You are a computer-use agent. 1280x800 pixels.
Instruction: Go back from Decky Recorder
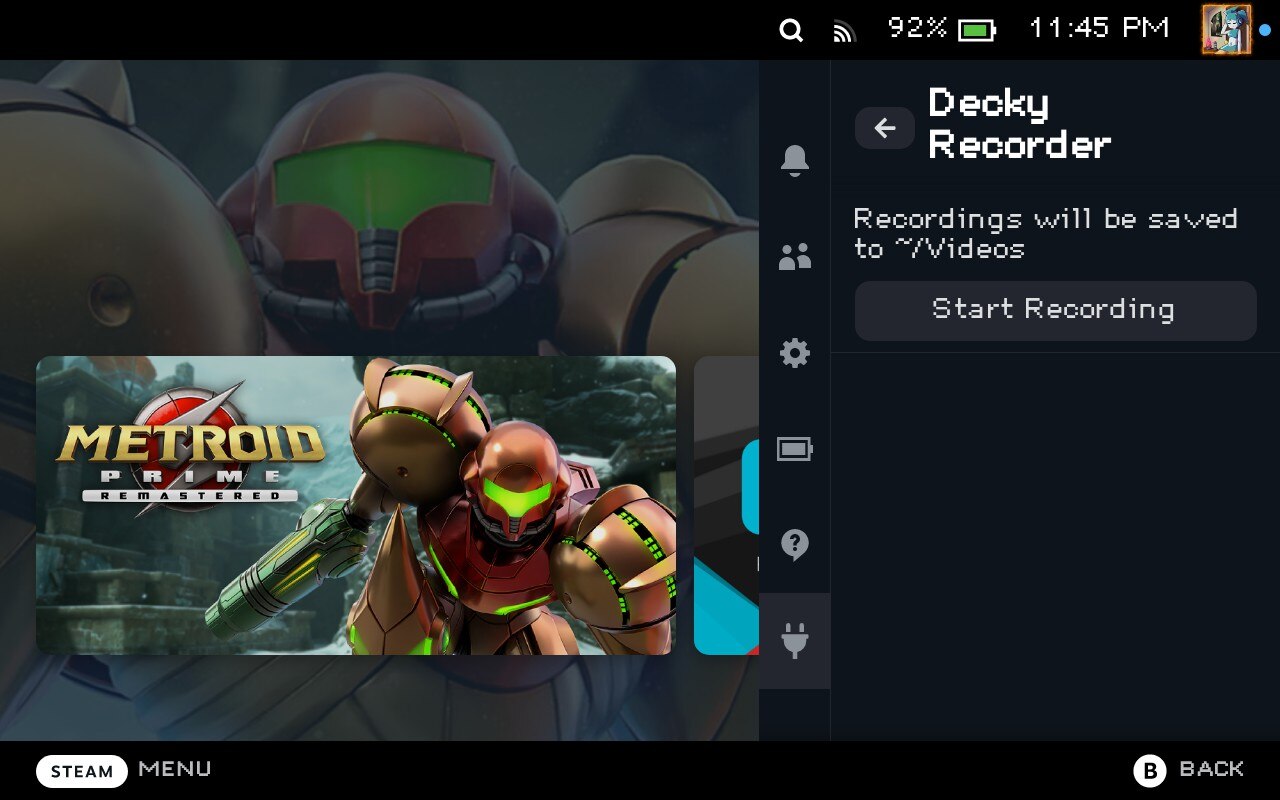885,128
